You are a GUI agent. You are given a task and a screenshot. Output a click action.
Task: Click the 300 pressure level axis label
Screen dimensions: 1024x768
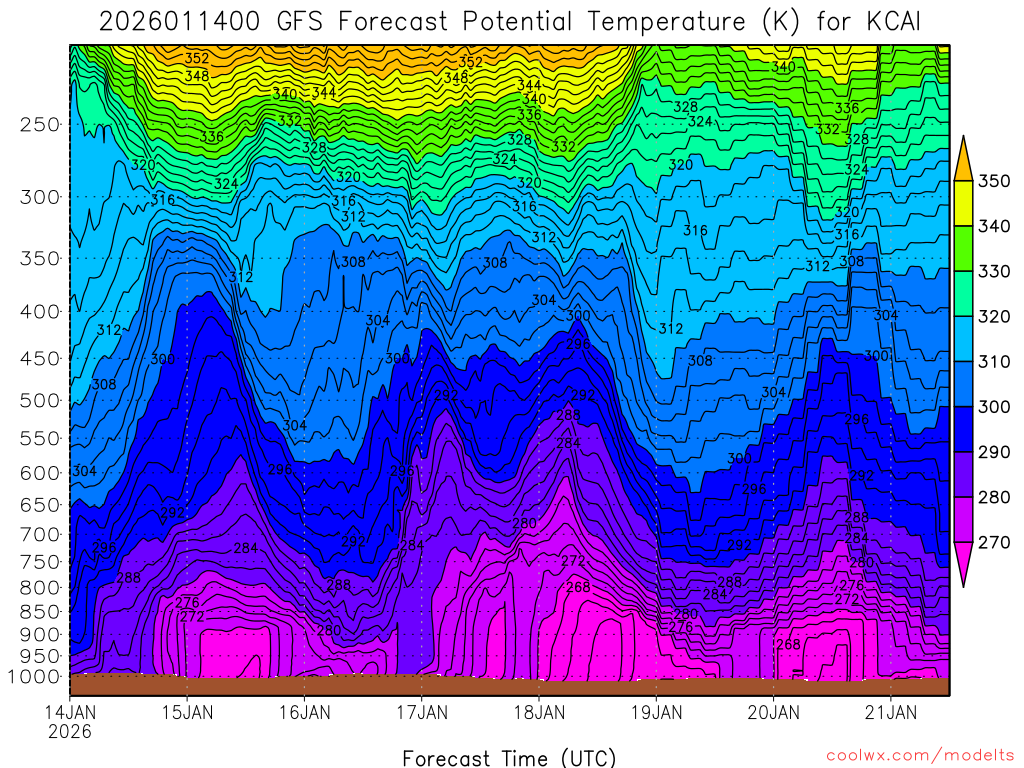coord(40,197)
